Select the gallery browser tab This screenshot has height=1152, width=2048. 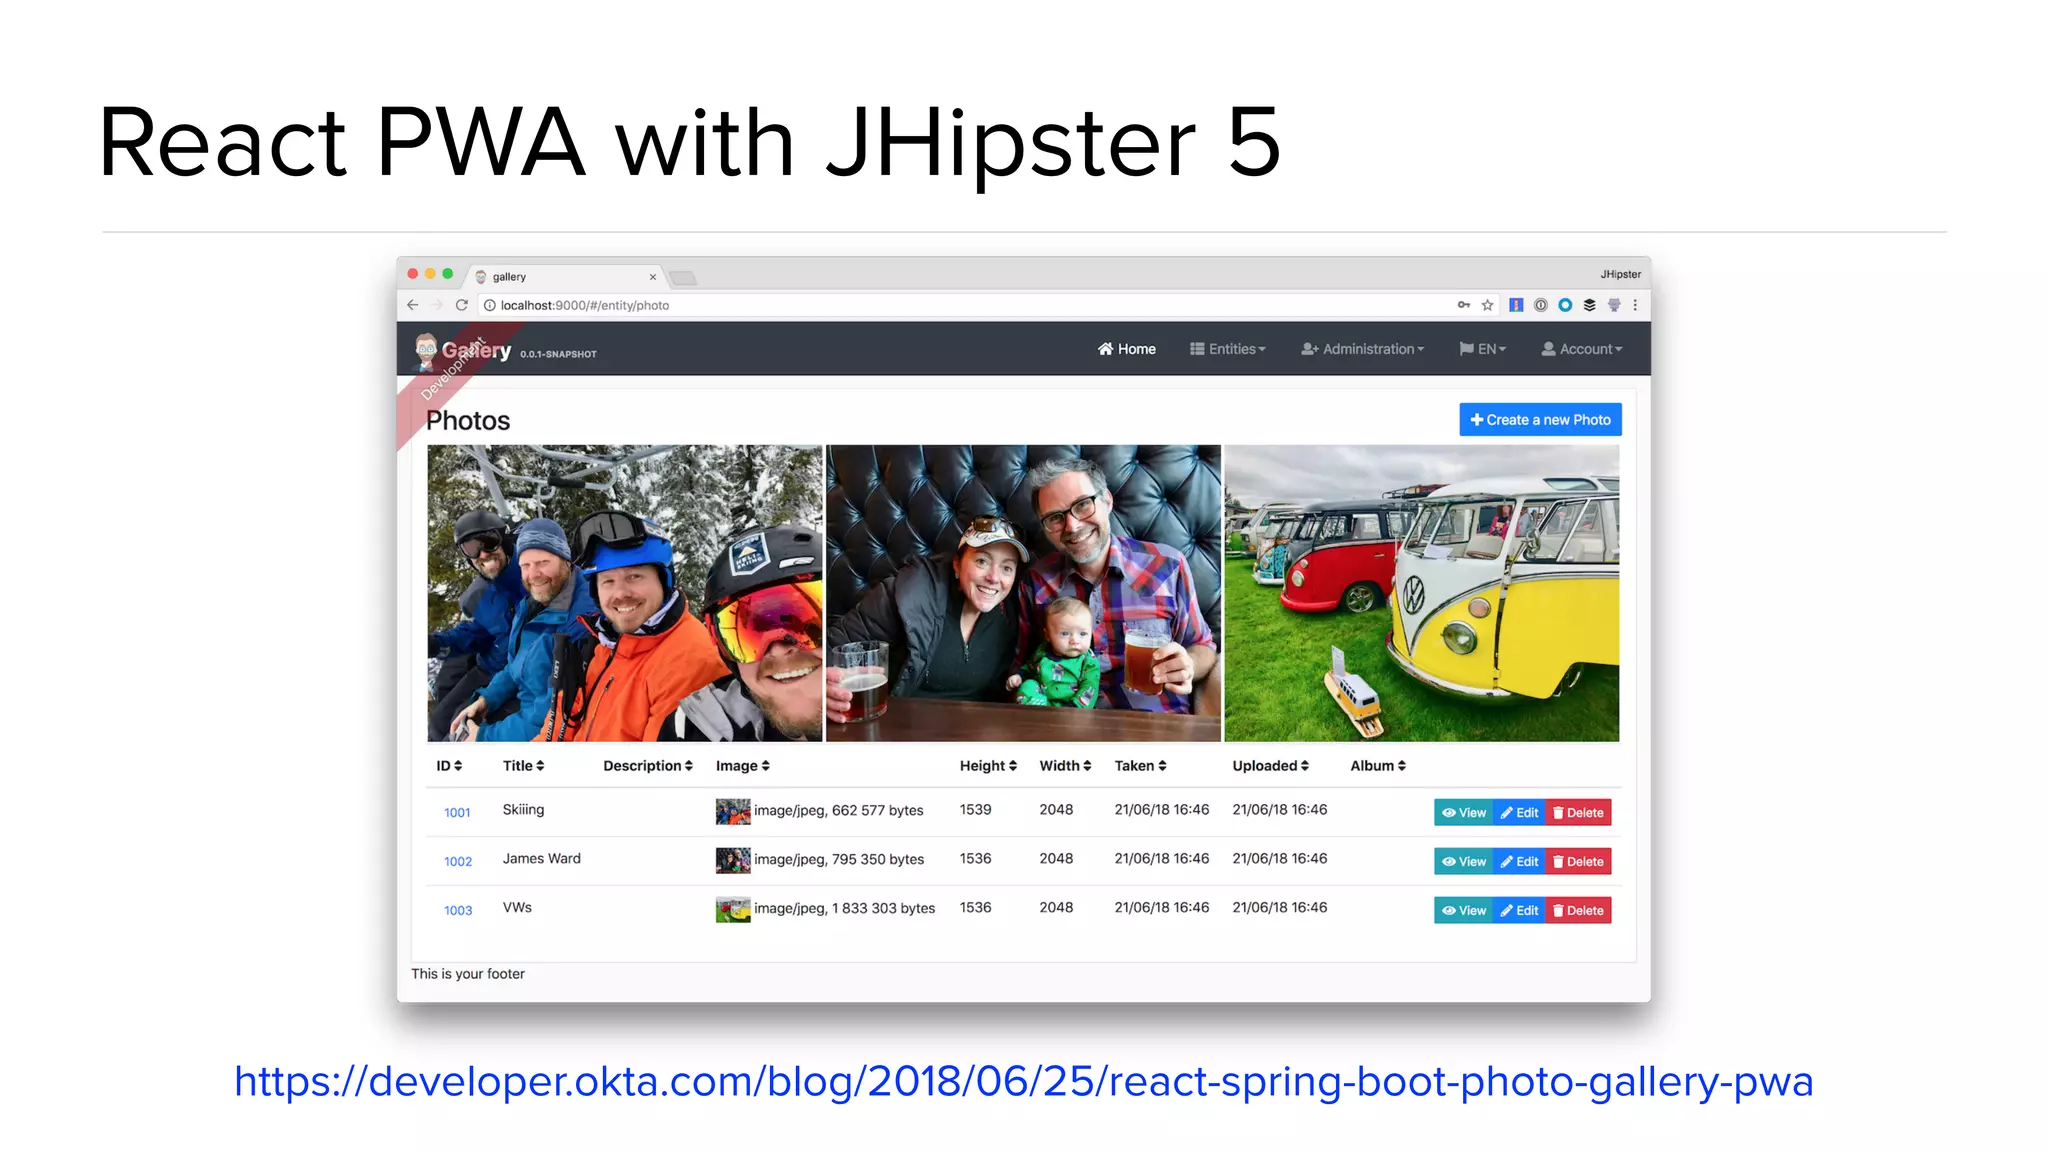[565, 277]
